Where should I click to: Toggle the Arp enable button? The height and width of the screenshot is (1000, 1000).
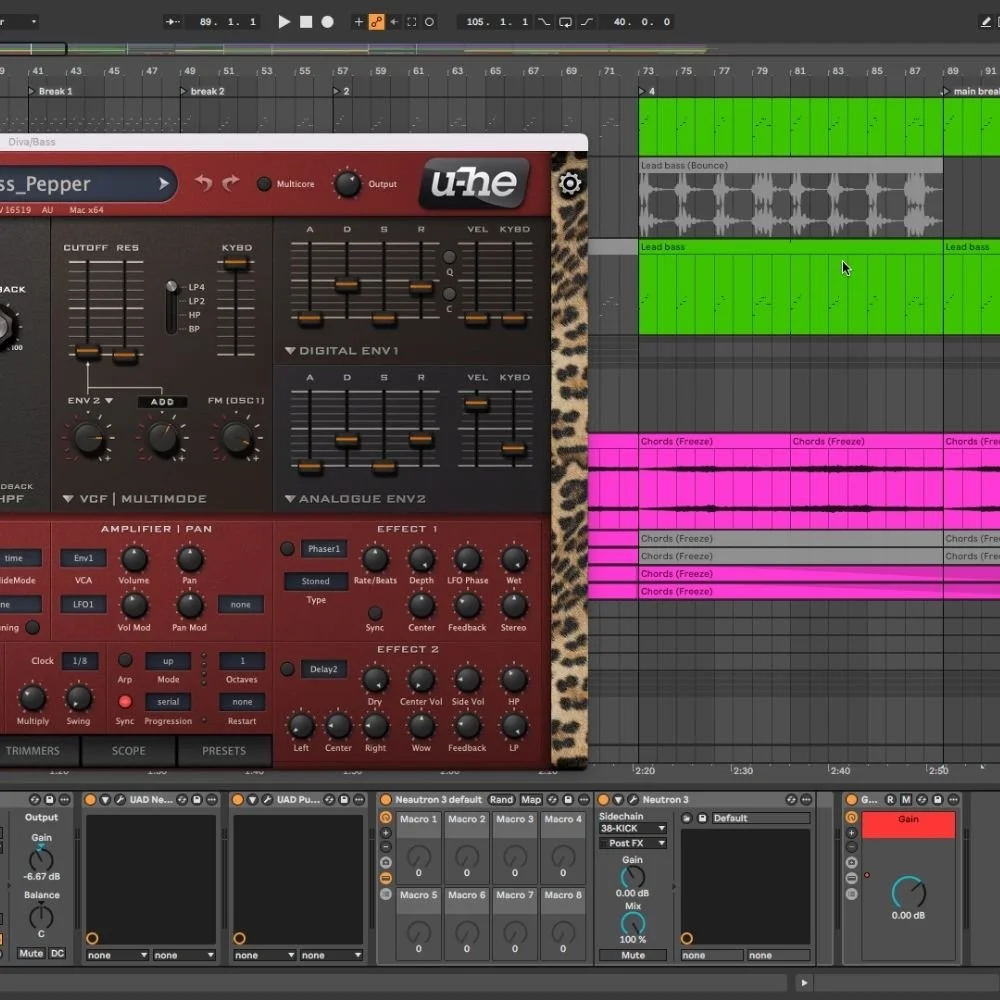[125, 660]
